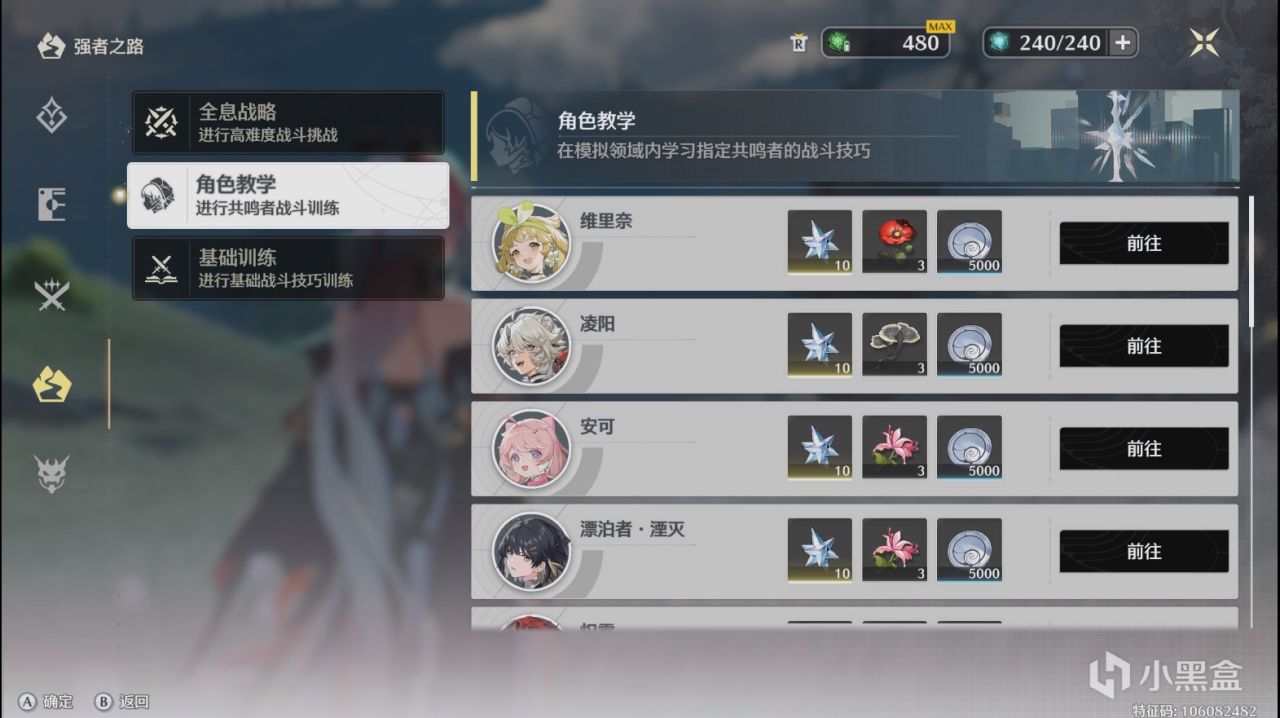Open the demon mask sidebar icon

(x=51, y=473)
